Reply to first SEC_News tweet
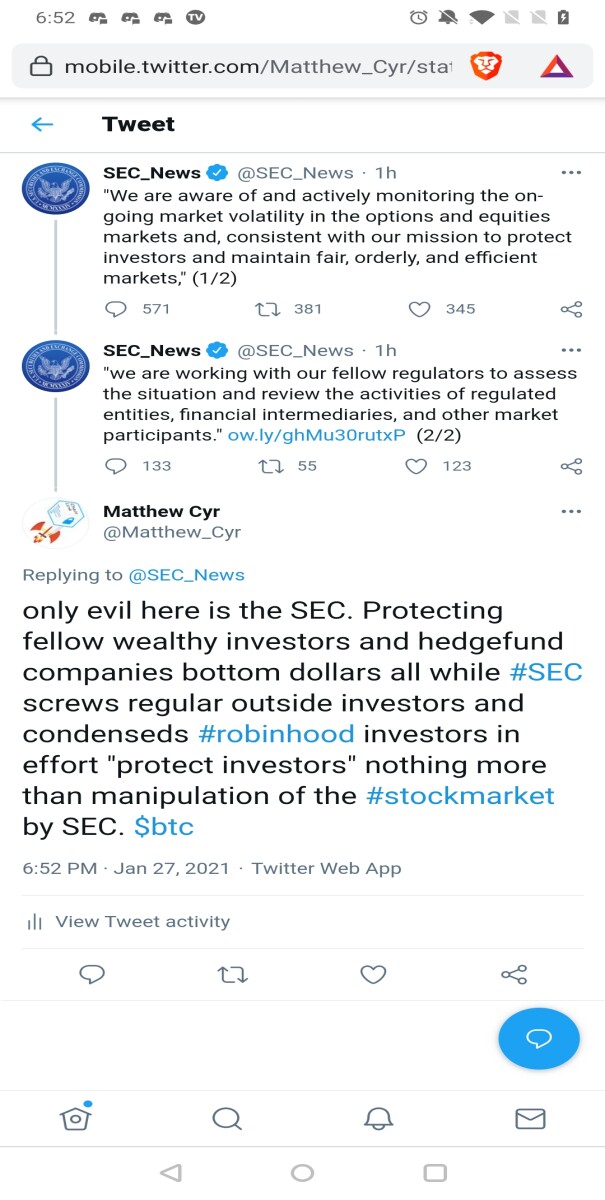Image resolution: width=605 pixels, height=1200 pixels. pyautogui.click(x=116, y=309)
